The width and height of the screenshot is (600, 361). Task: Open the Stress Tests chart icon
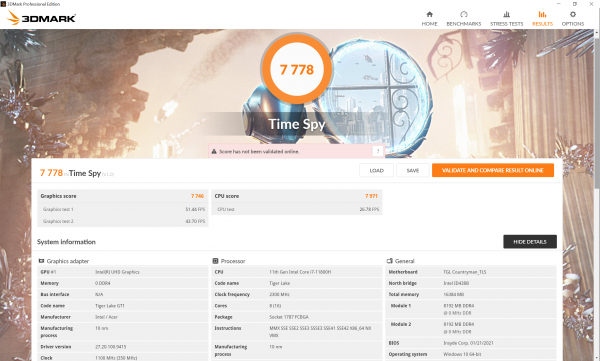coord(506,15)
